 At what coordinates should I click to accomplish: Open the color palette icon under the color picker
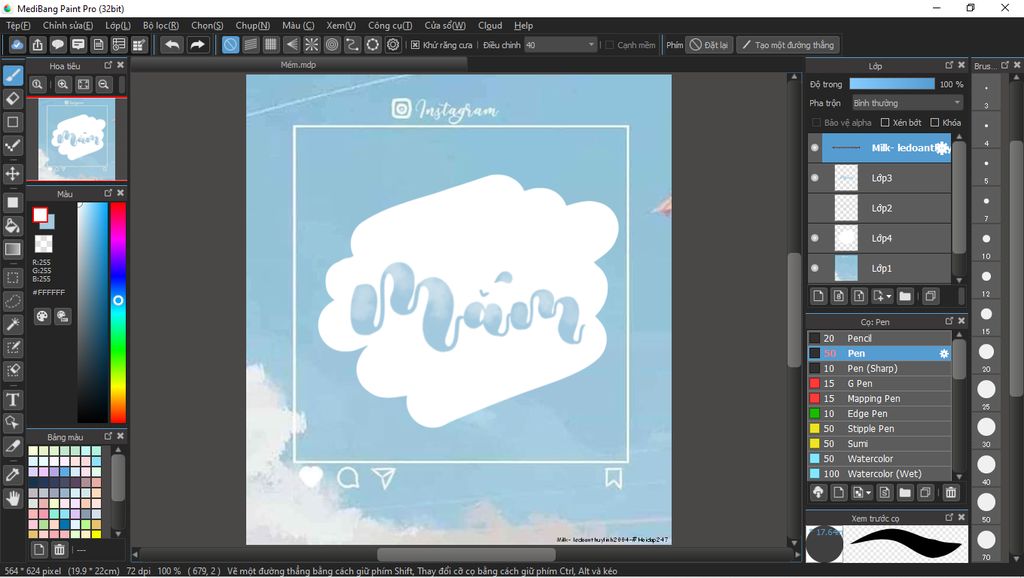point(42,316)
